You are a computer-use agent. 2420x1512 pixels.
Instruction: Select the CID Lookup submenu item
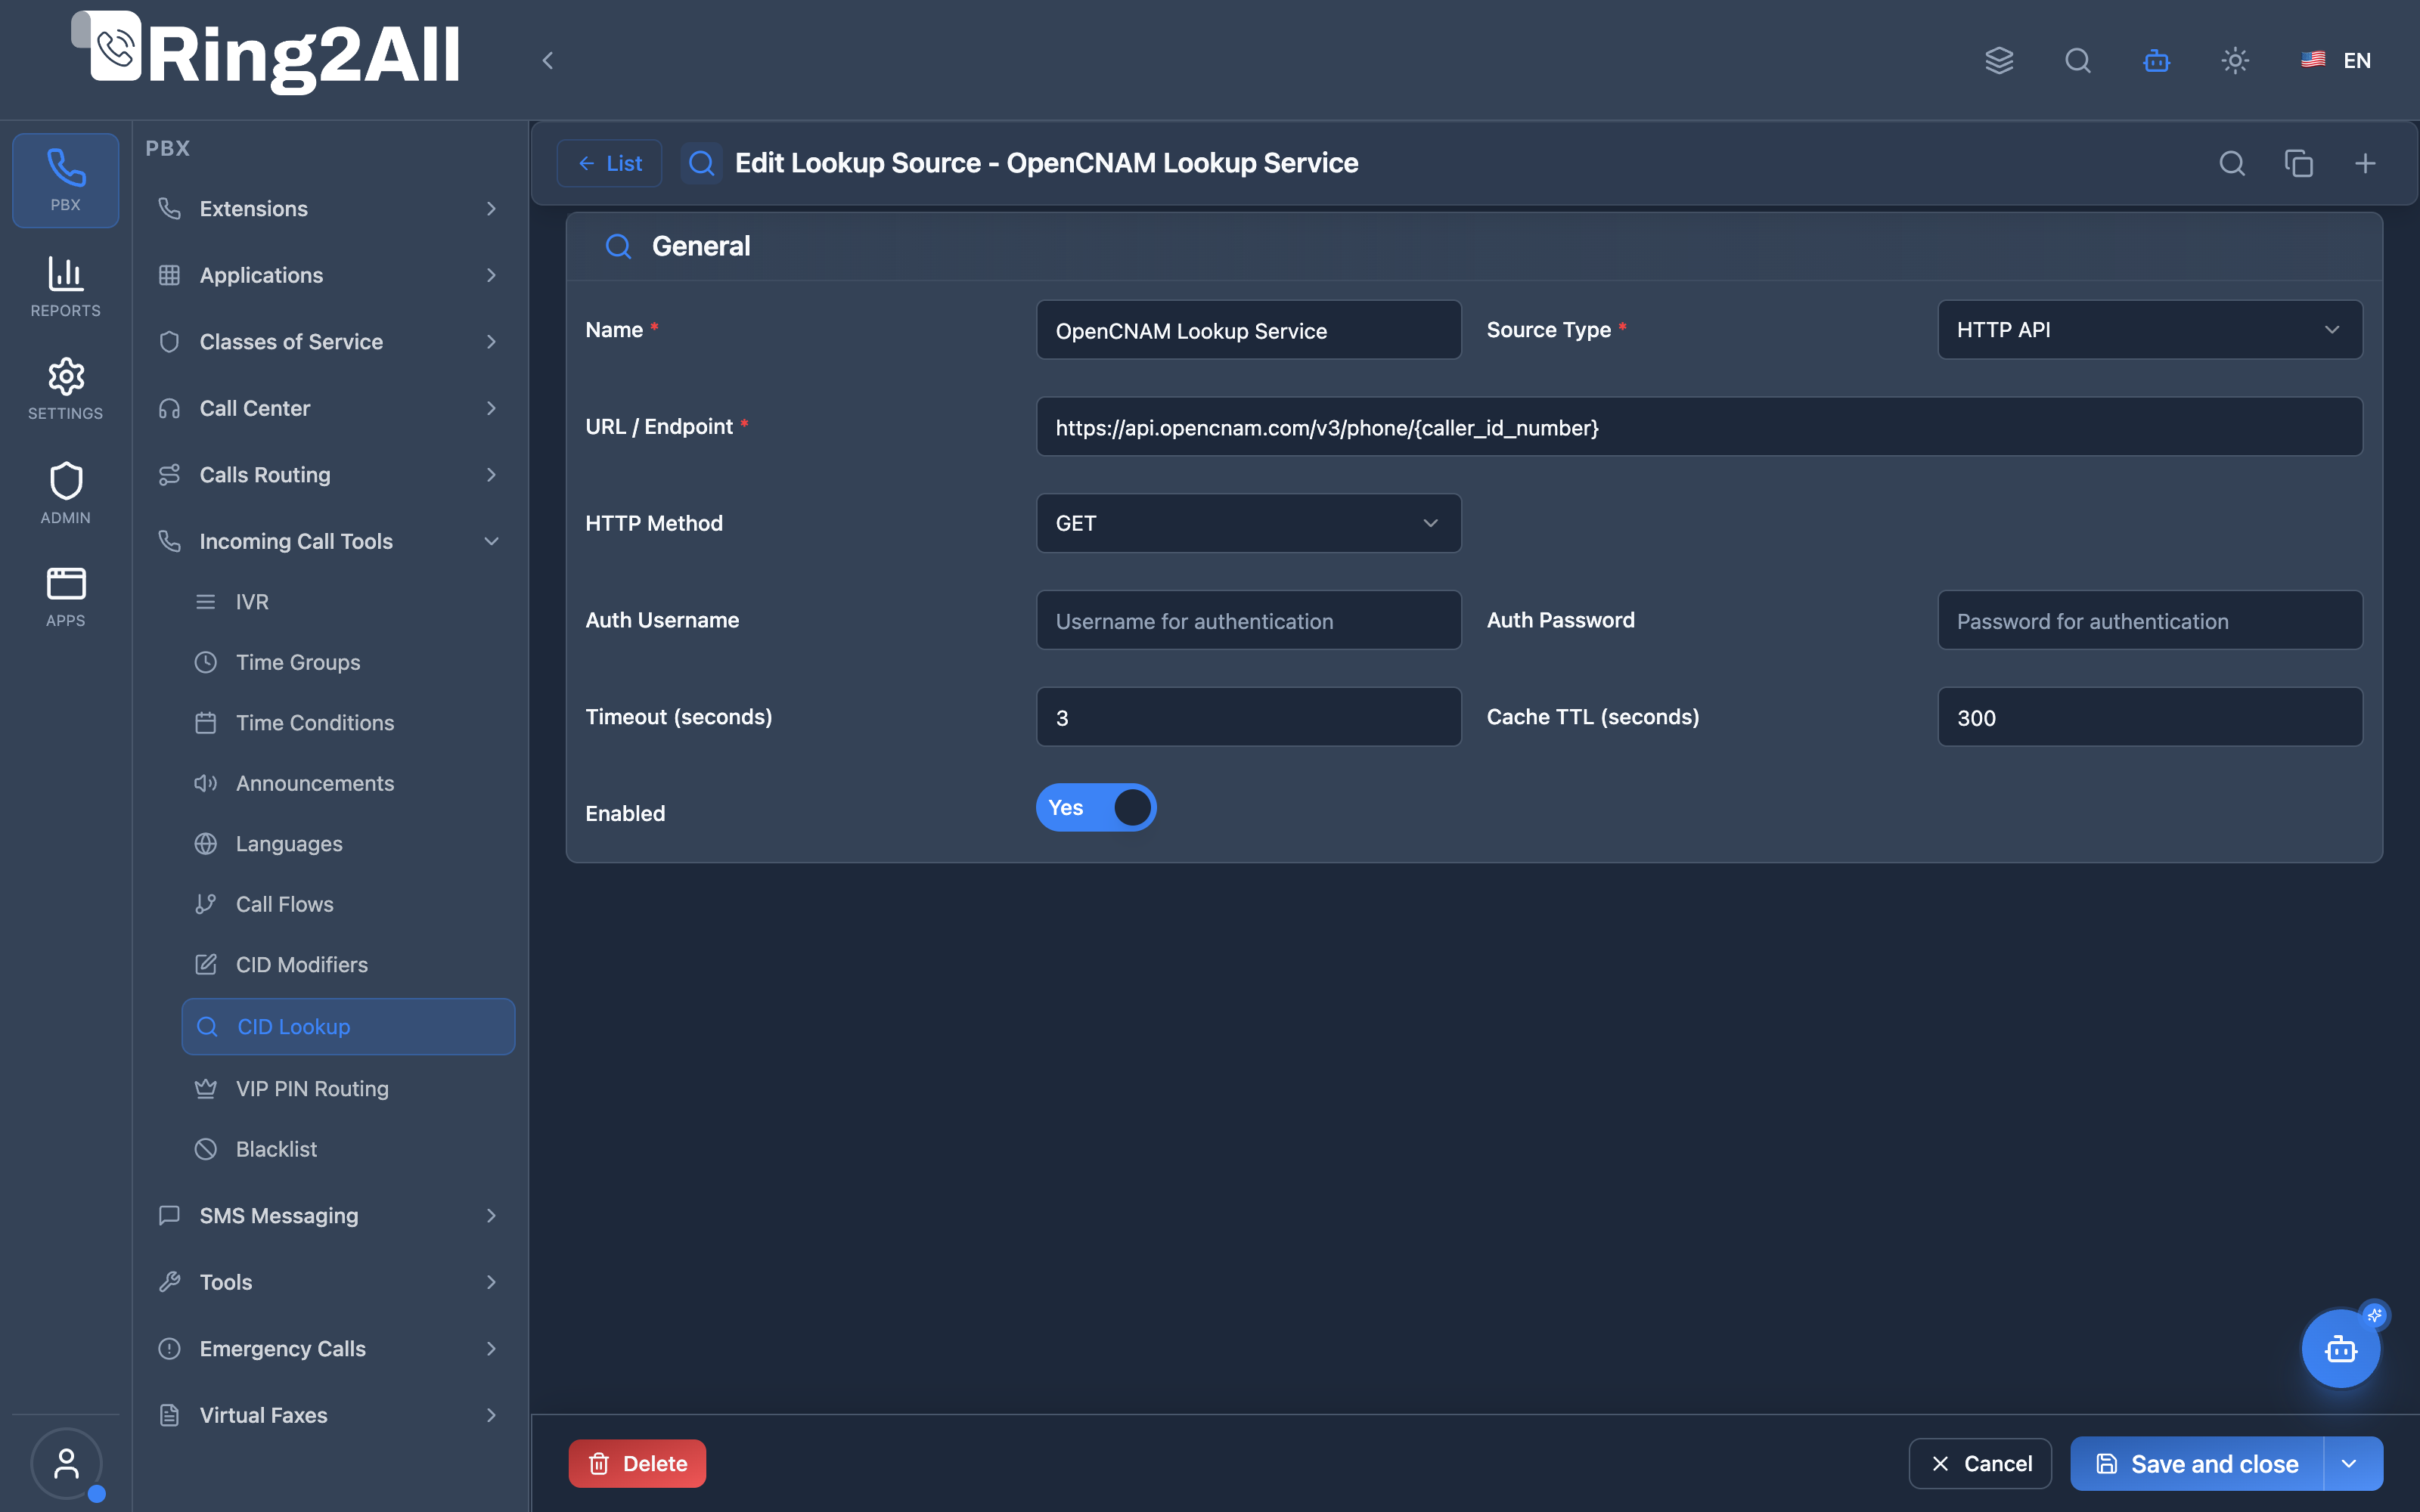(348, 1026)
